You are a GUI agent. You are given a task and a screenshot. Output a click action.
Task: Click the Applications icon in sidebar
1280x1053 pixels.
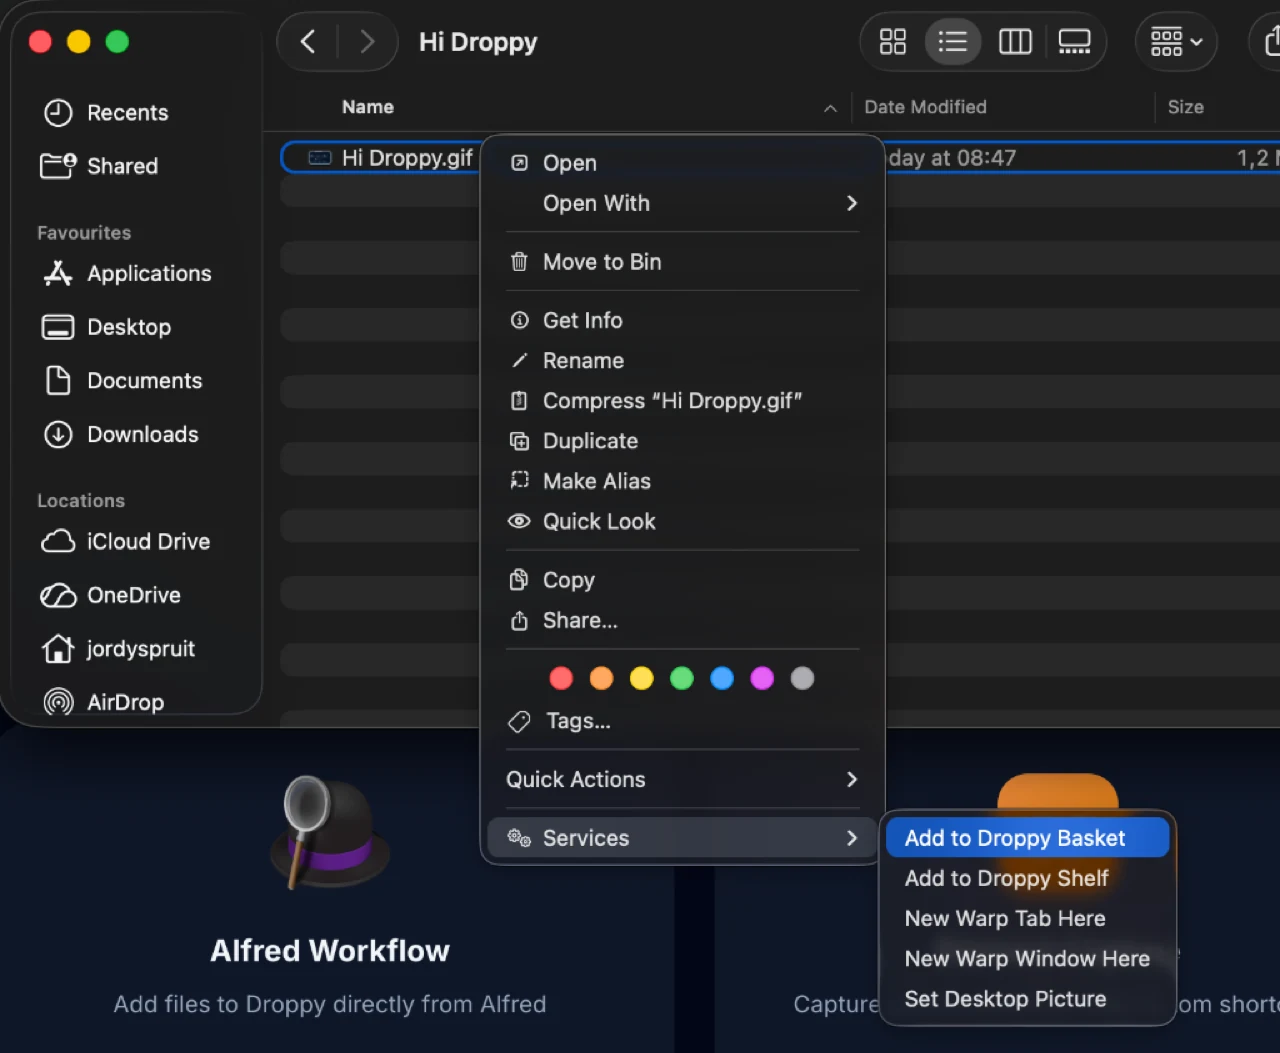58,273
